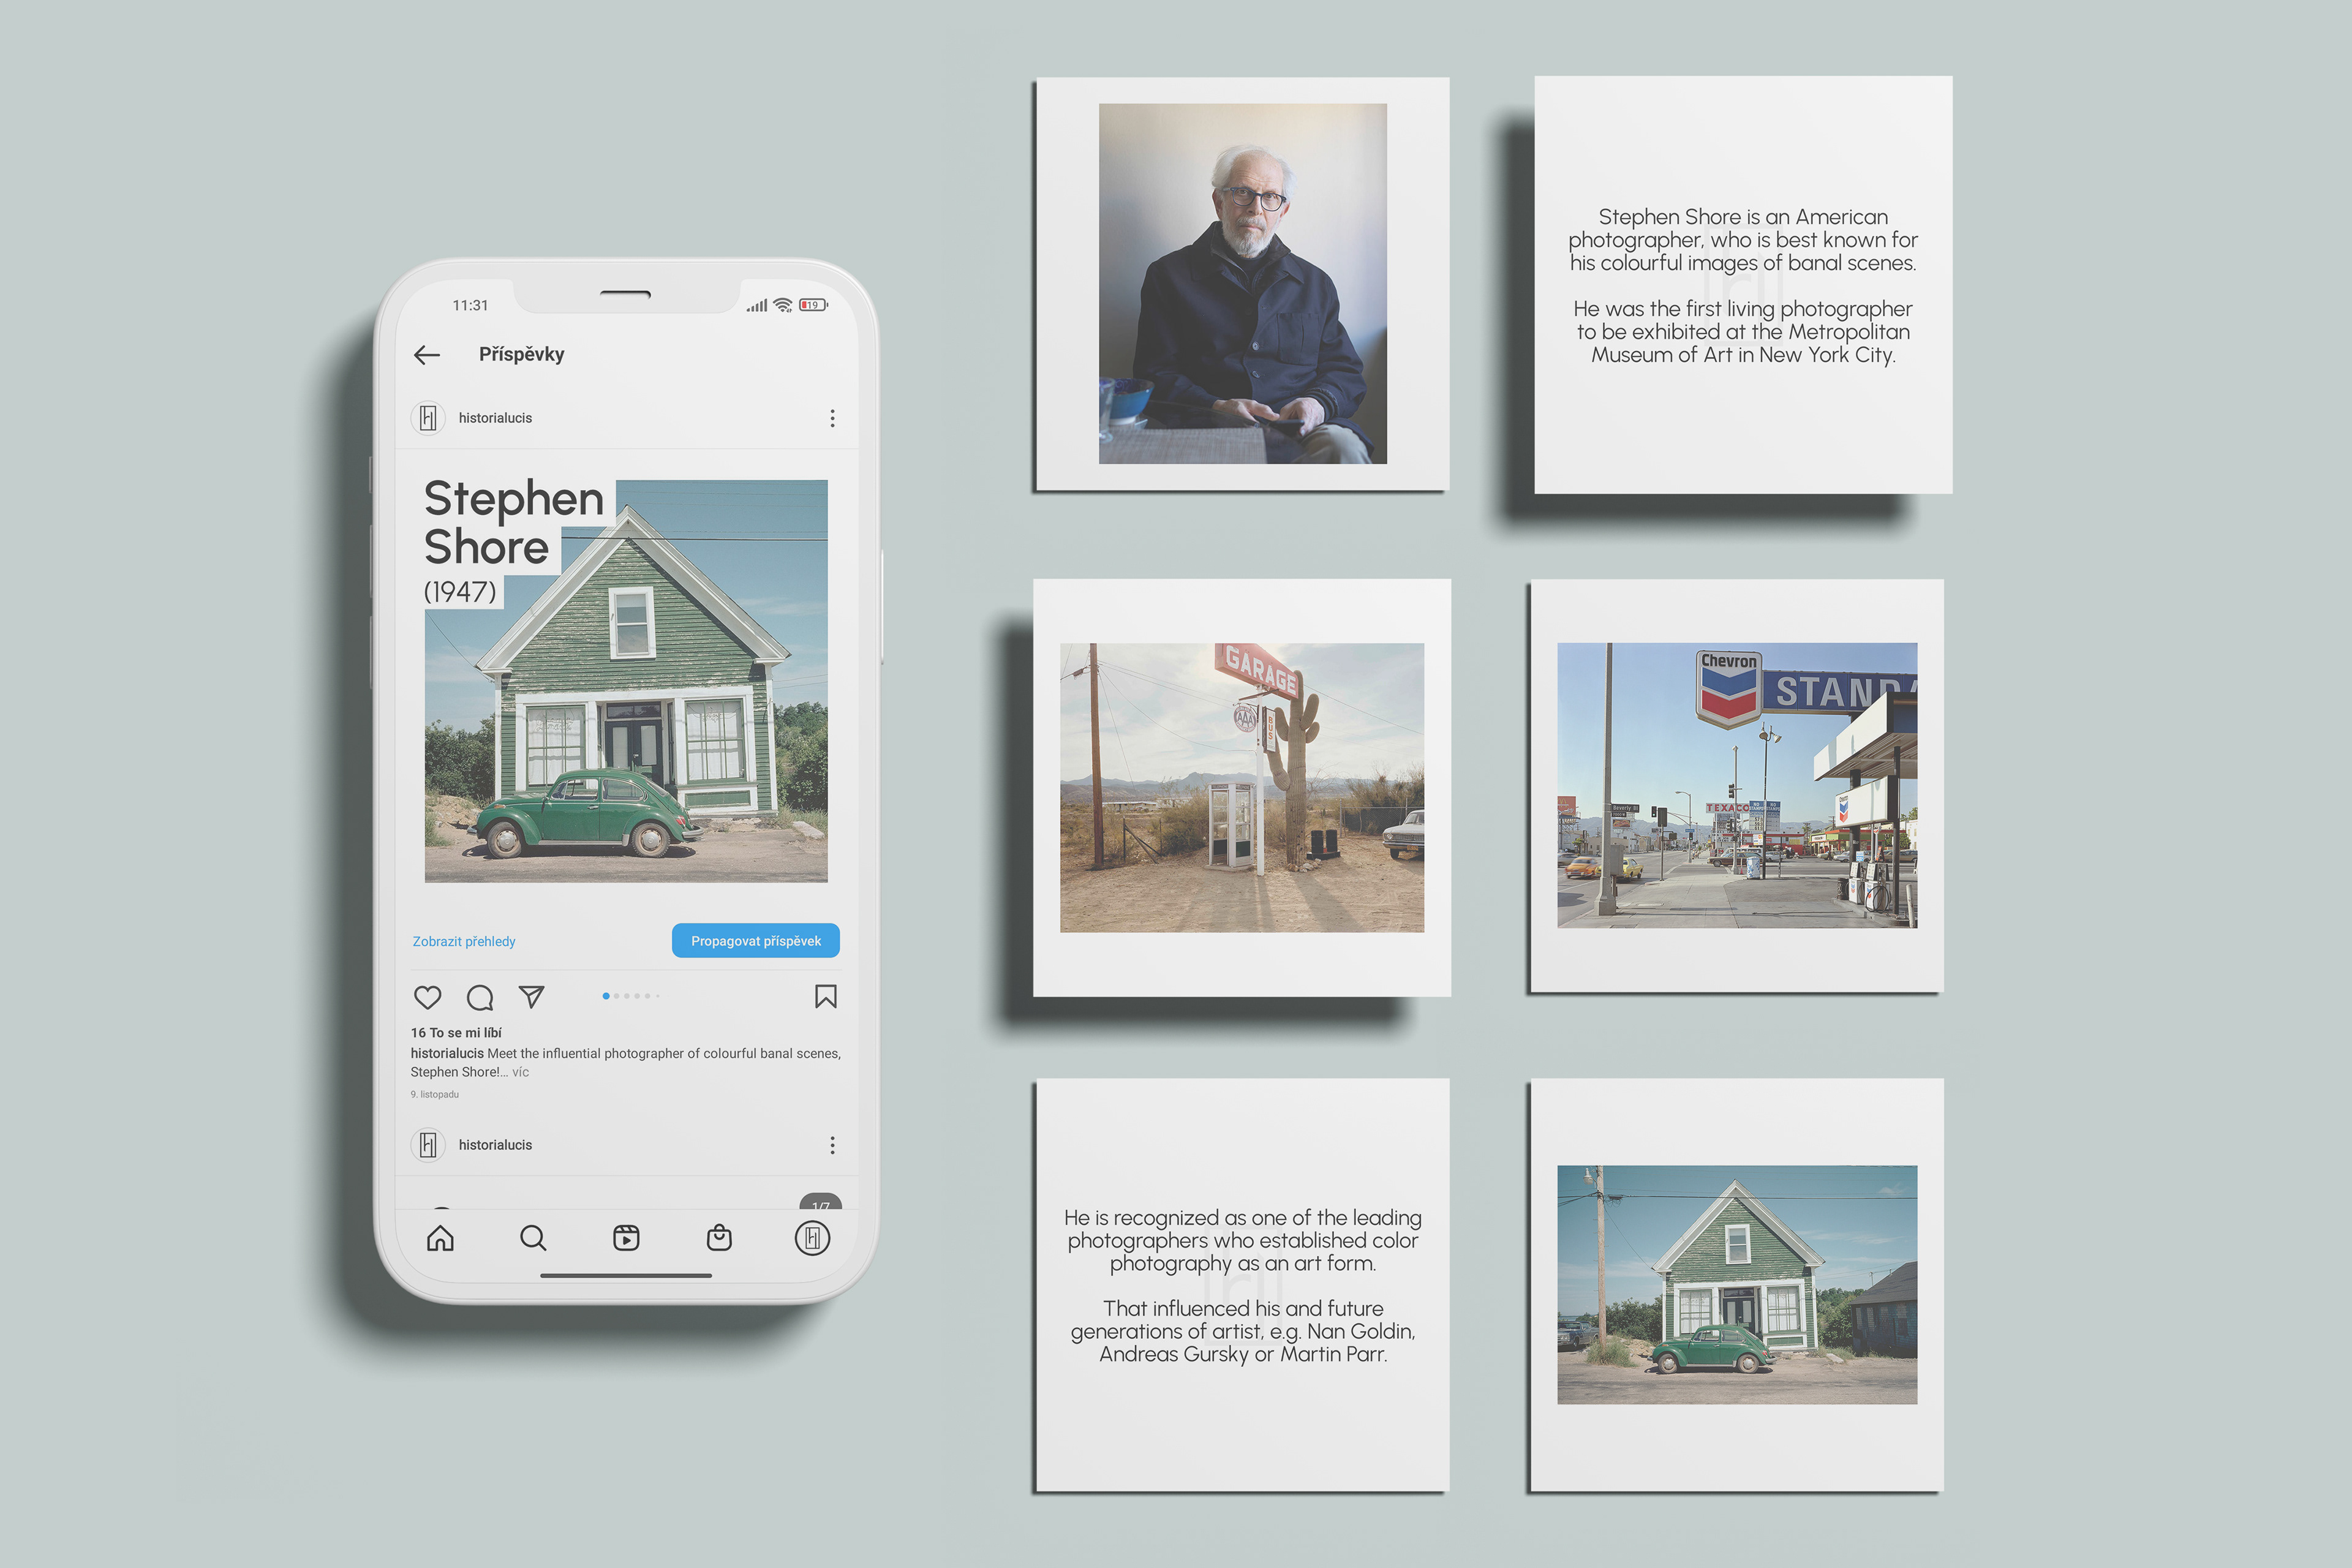
Task: Open three-dot menu on second post
Action: pyautogui.click(x=832, y=1145)
